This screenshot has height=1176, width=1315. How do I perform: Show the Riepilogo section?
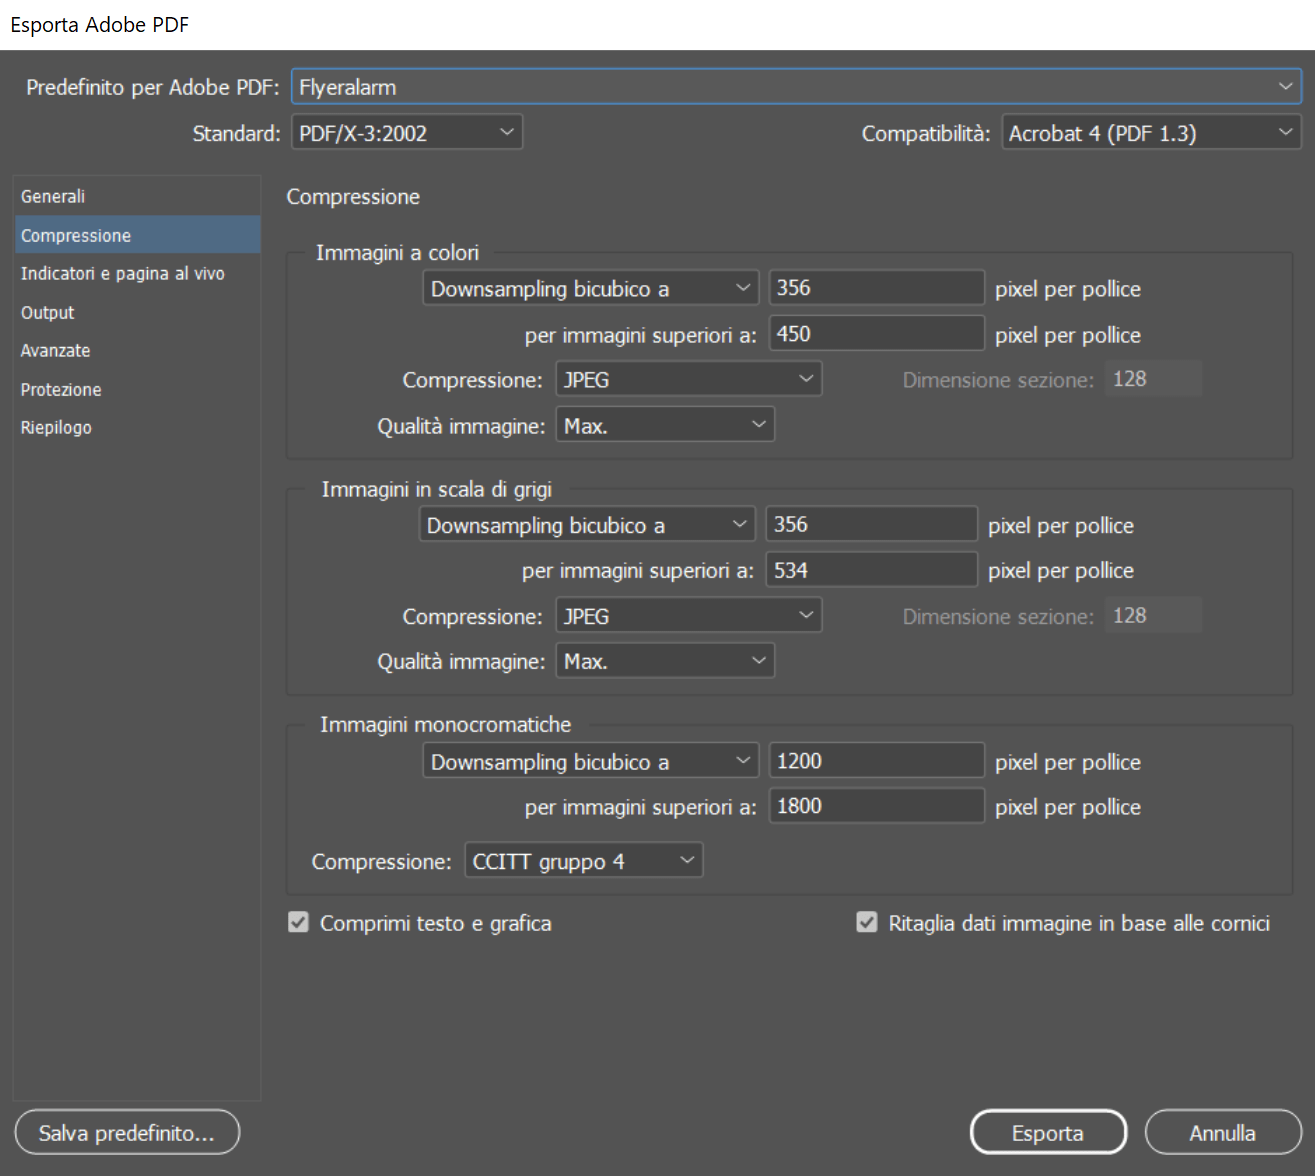tap(56, 428)
